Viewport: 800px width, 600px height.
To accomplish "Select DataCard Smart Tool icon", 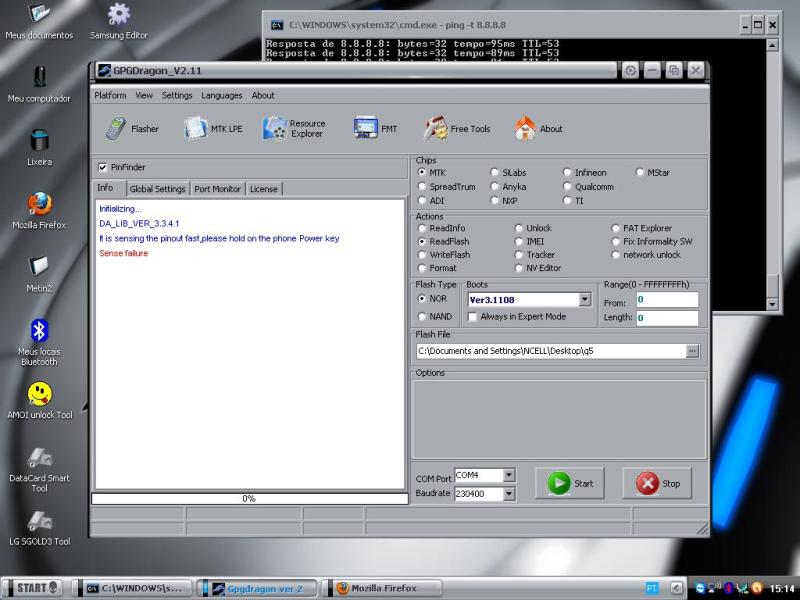I will (x=39, y=469).
